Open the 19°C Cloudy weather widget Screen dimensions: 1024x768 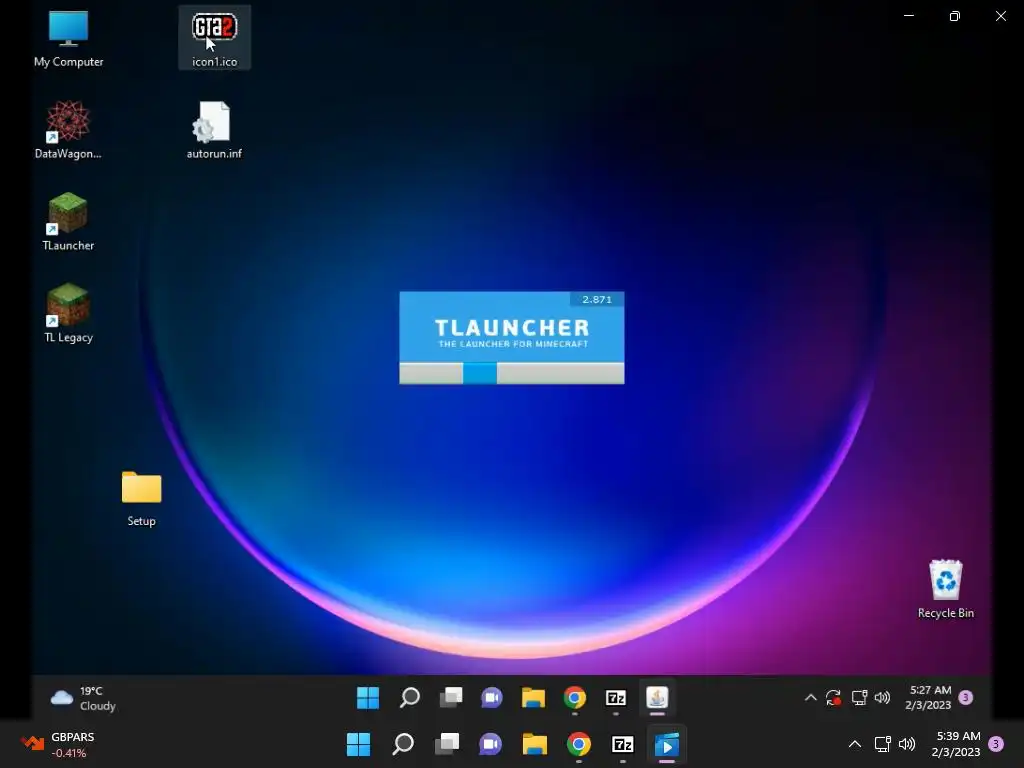(x=84, y=698)
